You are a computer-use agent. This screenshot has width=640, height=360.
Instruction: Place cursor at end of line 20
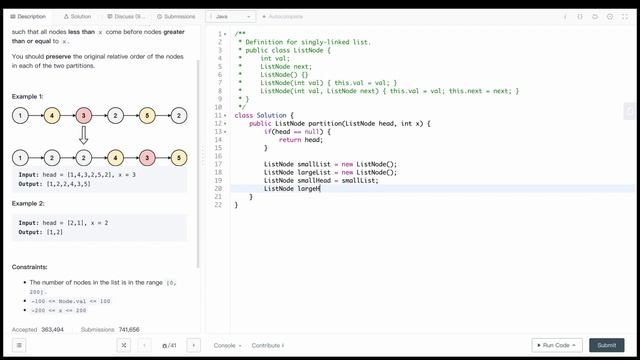pyautogui.click(x=321, y=189)
